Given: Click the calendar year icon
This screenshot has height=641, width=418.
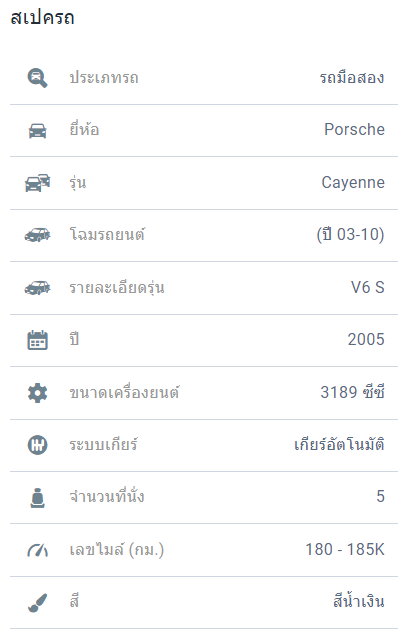Looking at the screenshot, I should tap(38, 340).
